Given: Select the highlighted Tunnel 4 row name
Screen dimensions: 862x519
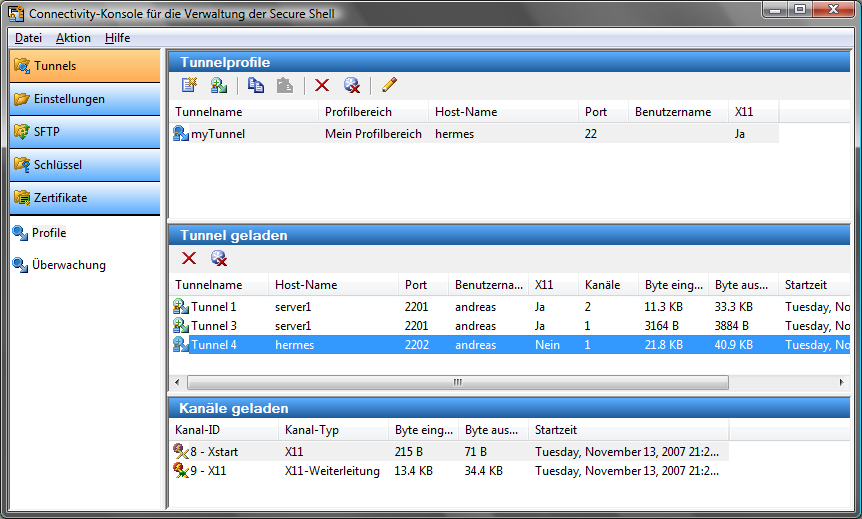Looking at the screenshot, I should (x=214, y=345).
